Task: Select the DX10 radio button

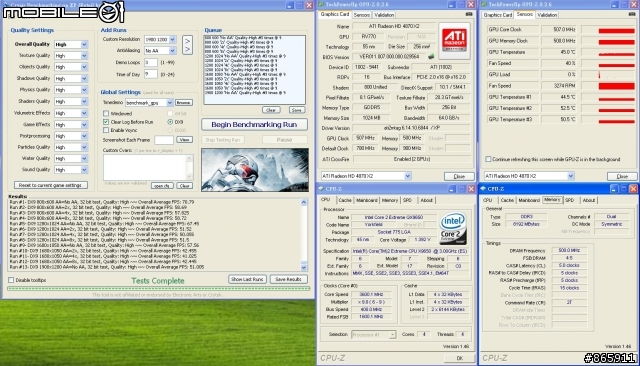Action: click(170, 130)
